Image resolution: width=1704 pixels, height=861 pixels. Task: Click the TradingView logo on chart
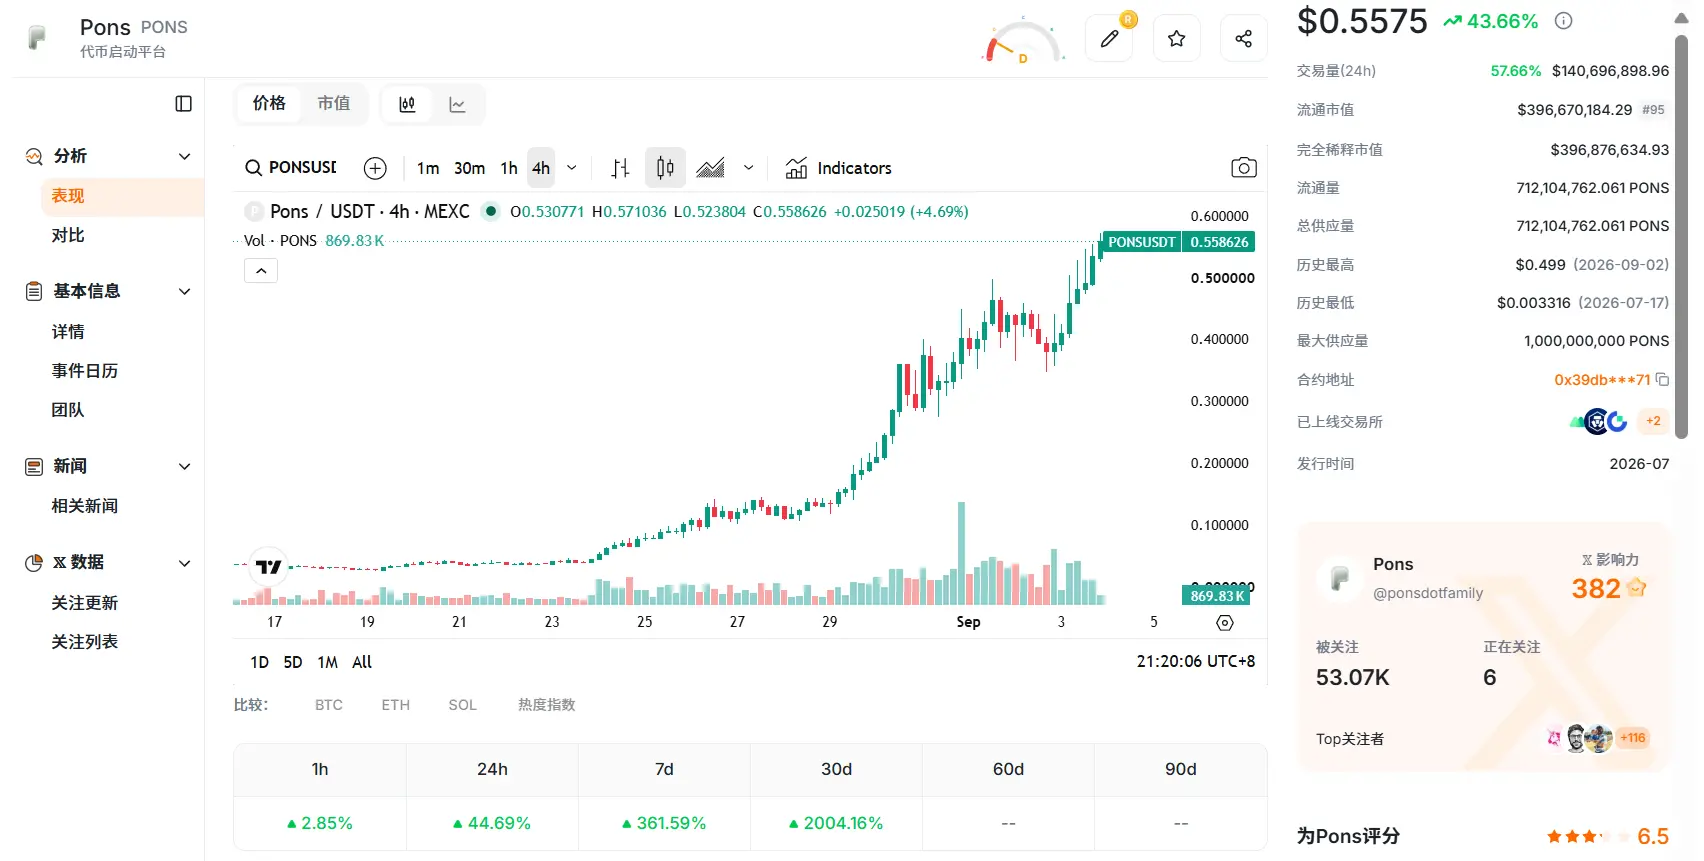tap(269, 567)
